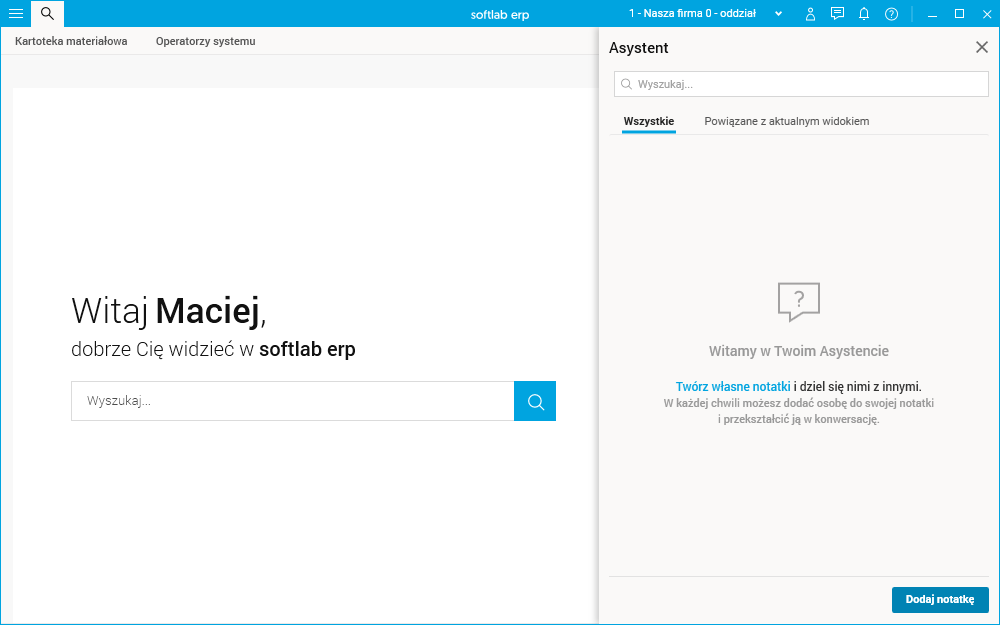Click the blue search button on welcome page

point(535,401)
